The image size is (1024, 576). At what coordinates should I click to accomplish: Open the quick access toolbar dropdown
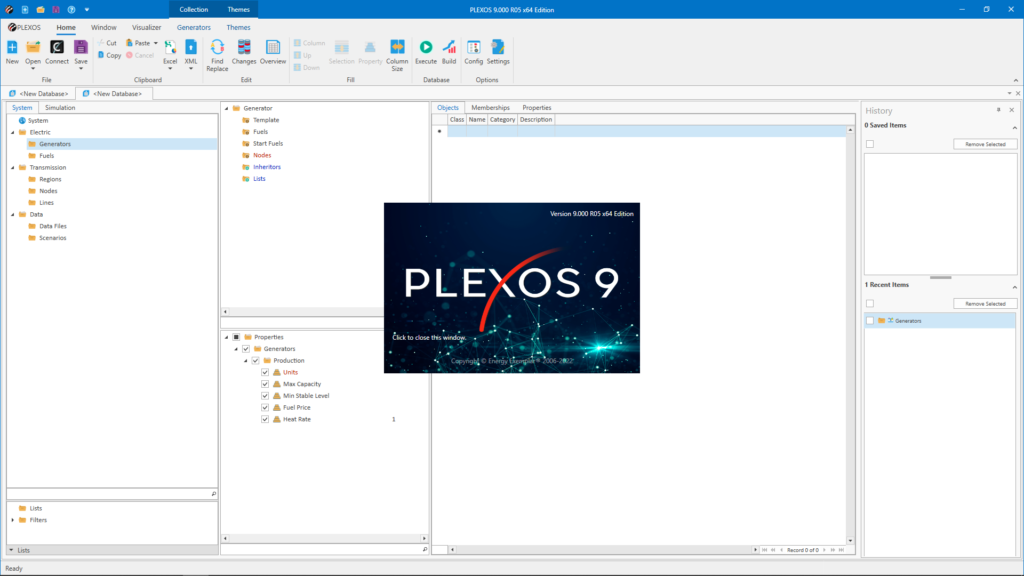click(x=87, y=10)
